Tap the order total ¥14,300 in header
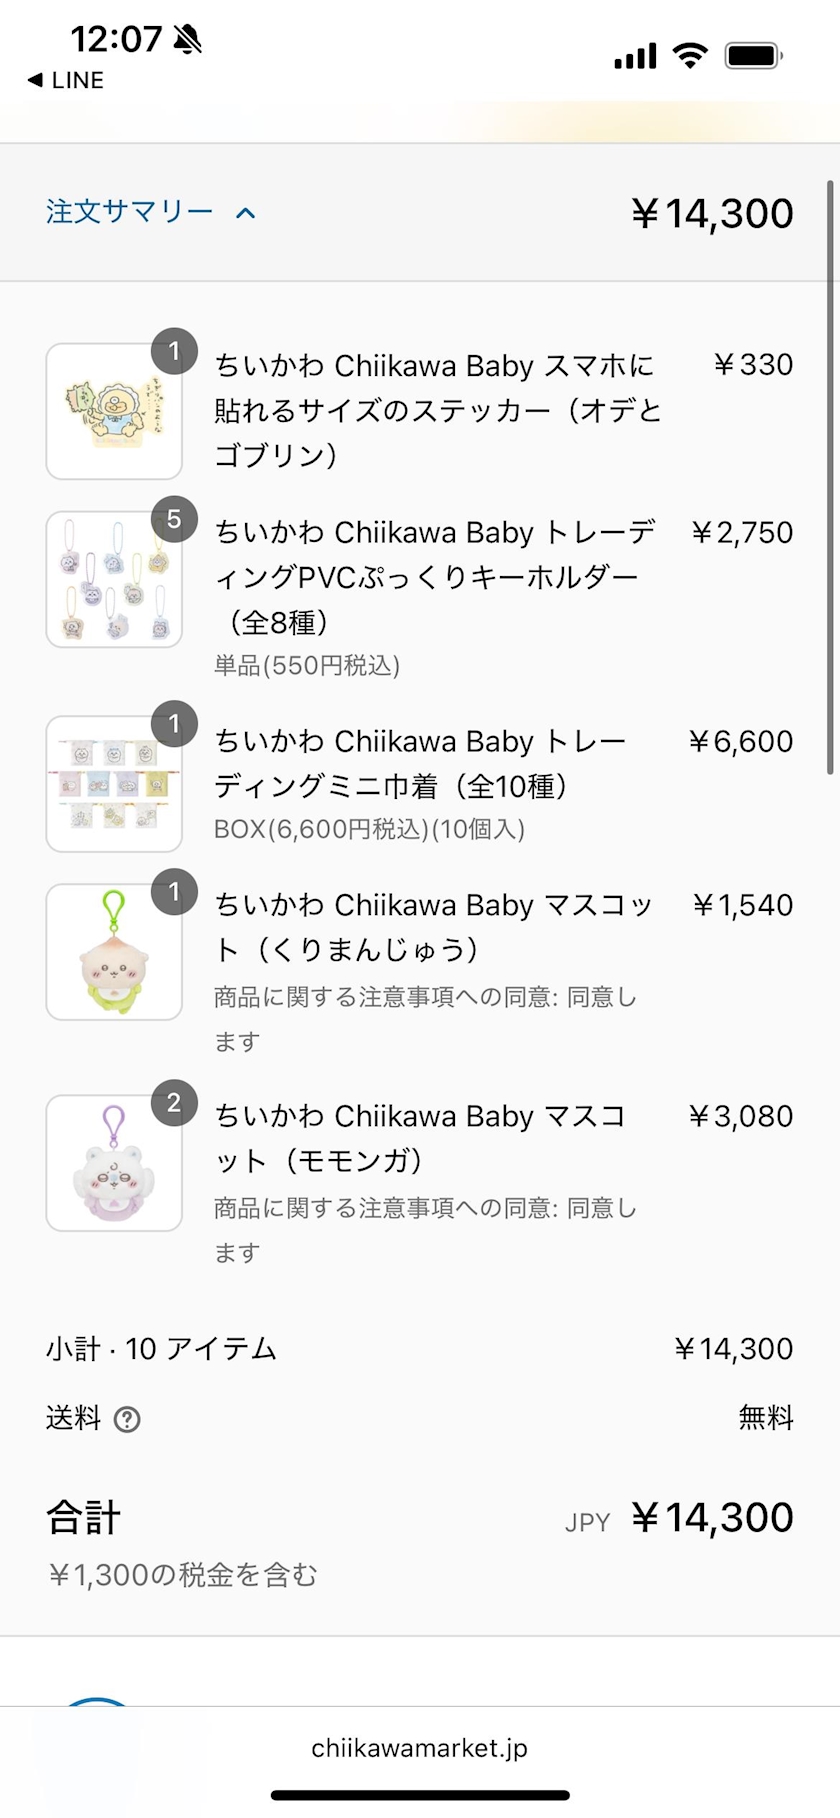This screenshot has height=1818, width=840. pos(712,213)
